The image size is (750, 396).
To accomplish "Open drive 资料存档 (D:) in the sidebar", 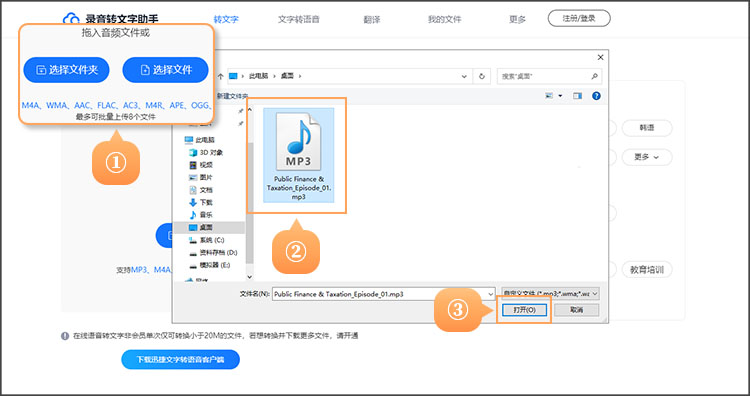I will point(213,252).
